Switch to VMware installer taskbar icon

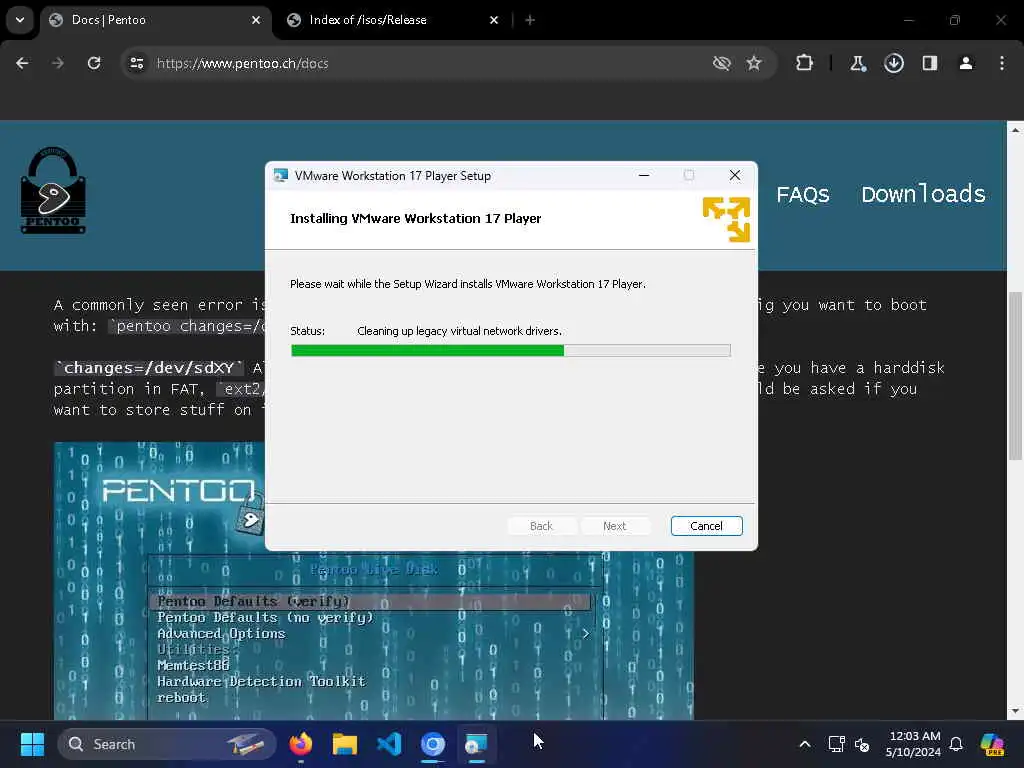(477, 744)
